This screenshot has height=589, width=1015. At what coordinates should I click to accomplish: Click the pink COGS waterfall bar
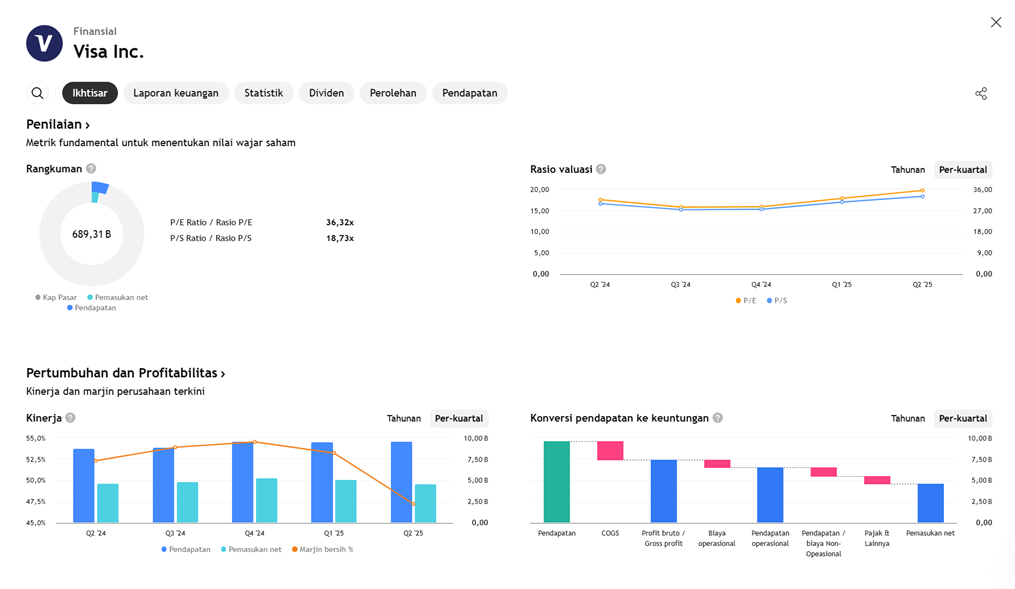tap(610, 450)
